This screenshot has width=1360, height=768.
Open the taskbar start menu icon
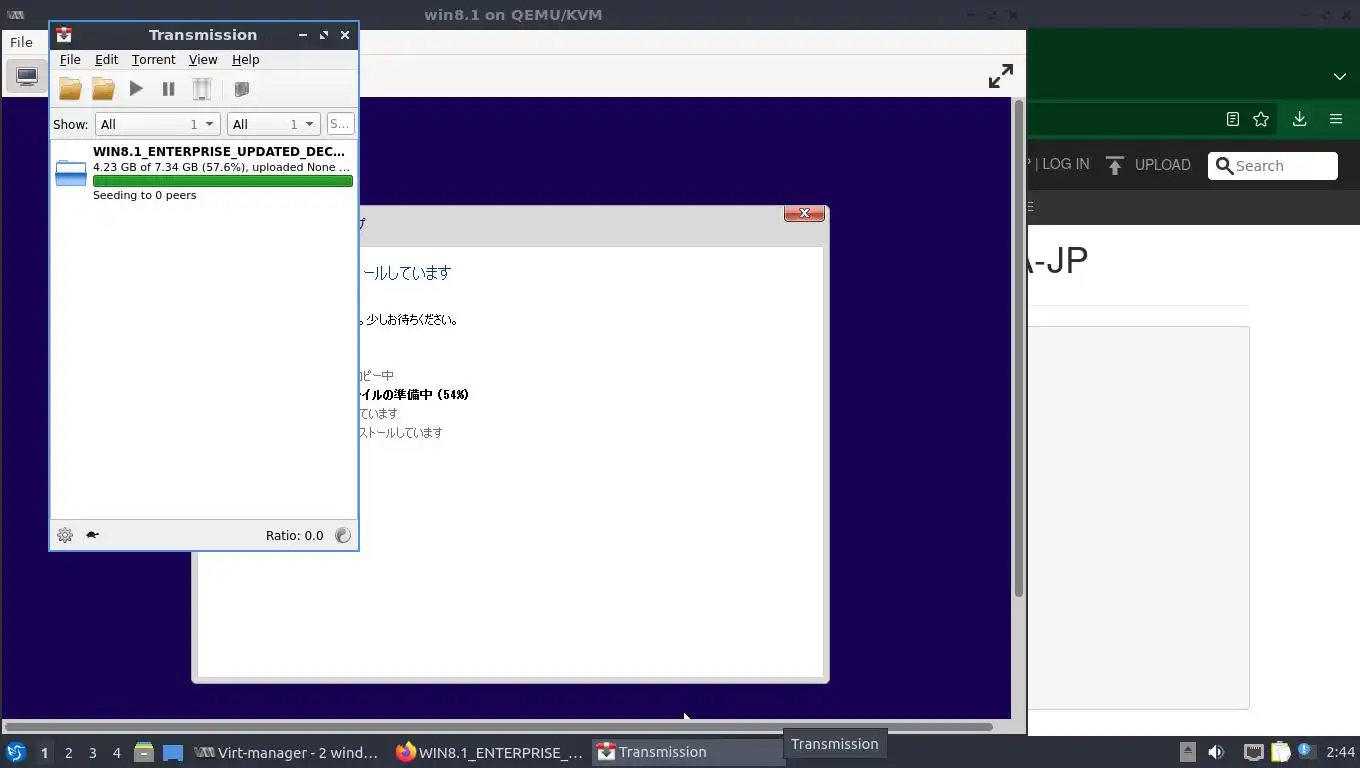(x=15, y=752)
